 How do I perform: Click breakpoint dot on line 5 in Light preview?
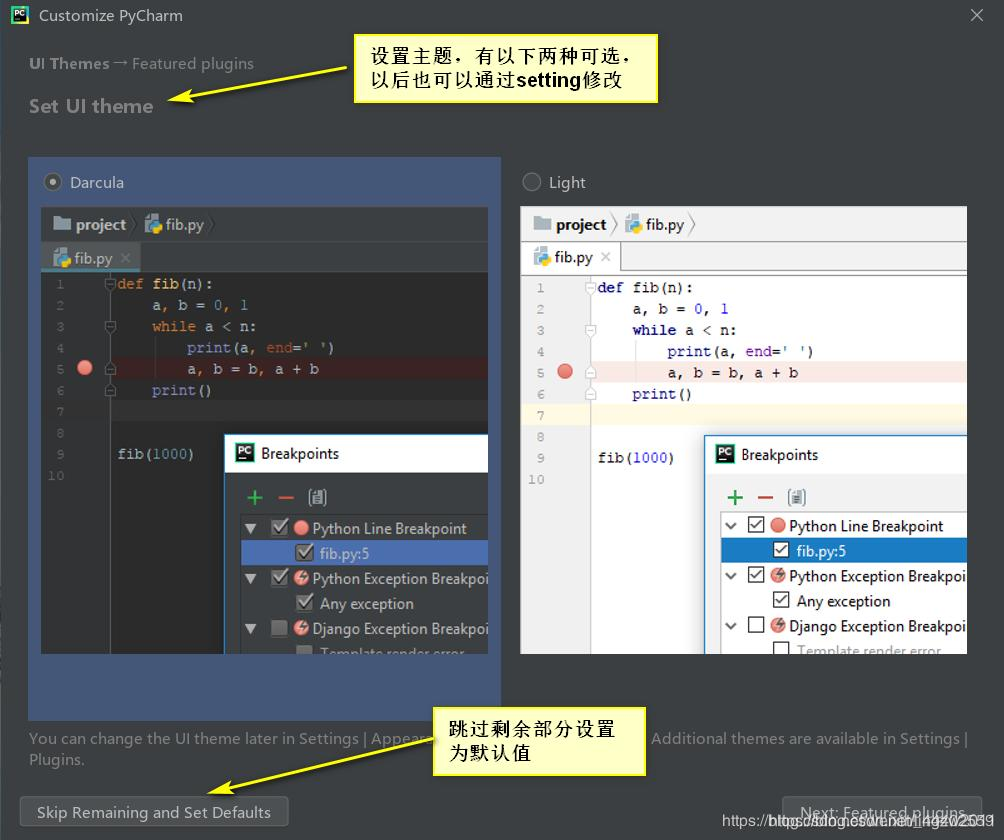click(565, 371)
